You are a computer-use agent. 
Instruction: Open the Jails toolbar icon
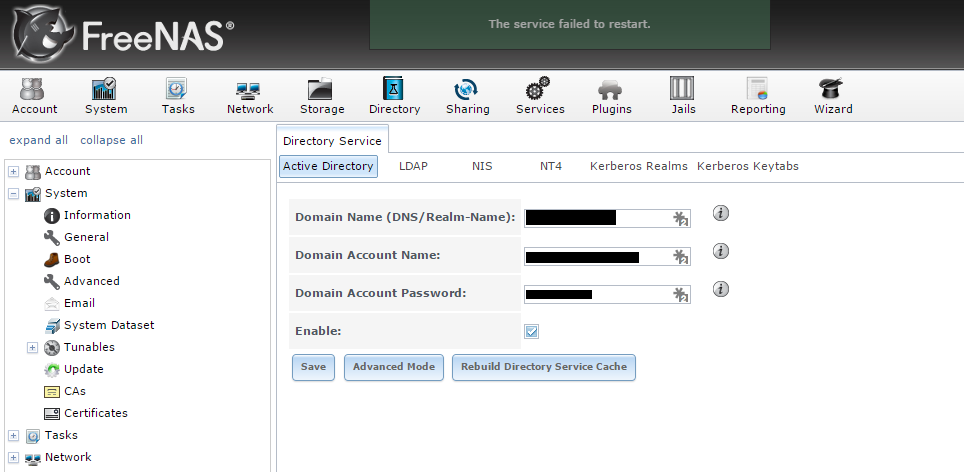point(682,96)
